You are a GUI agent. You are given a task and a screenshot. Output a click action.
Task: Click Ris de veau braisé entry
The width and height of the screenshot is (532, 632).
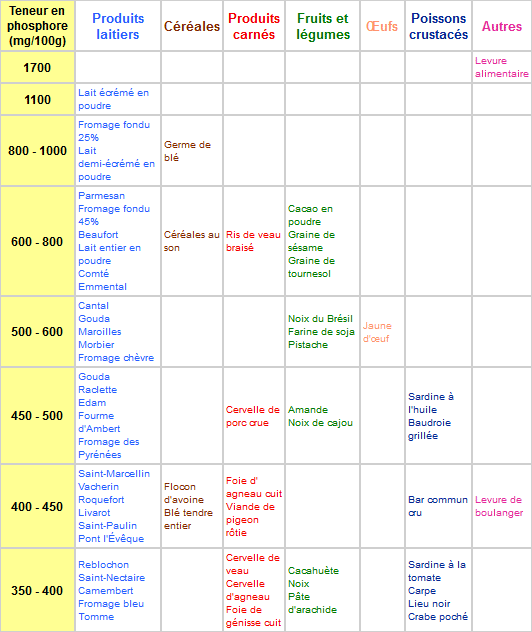click(253, 241)
